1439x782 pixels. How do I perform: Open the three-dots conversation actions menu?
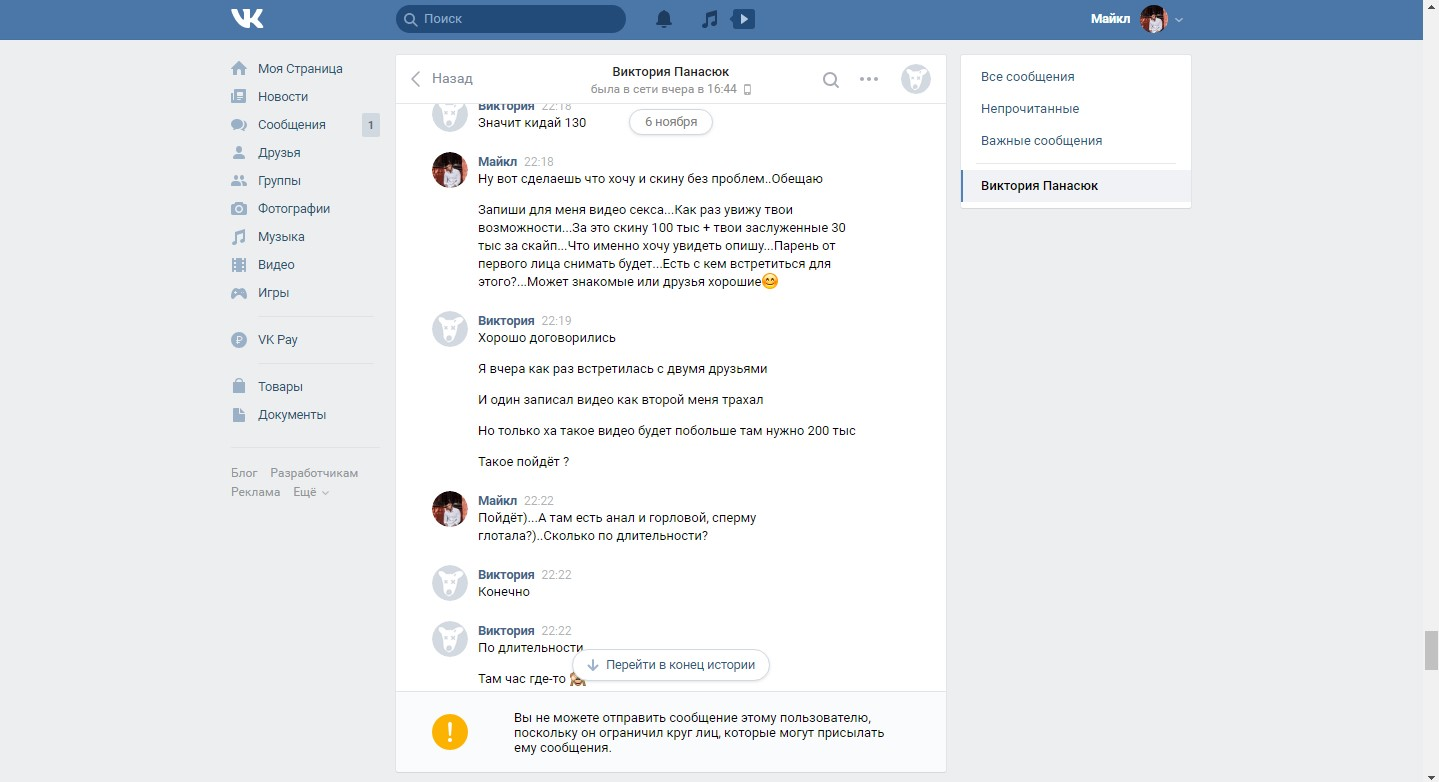pyautogui.click(x=869, y=80)
